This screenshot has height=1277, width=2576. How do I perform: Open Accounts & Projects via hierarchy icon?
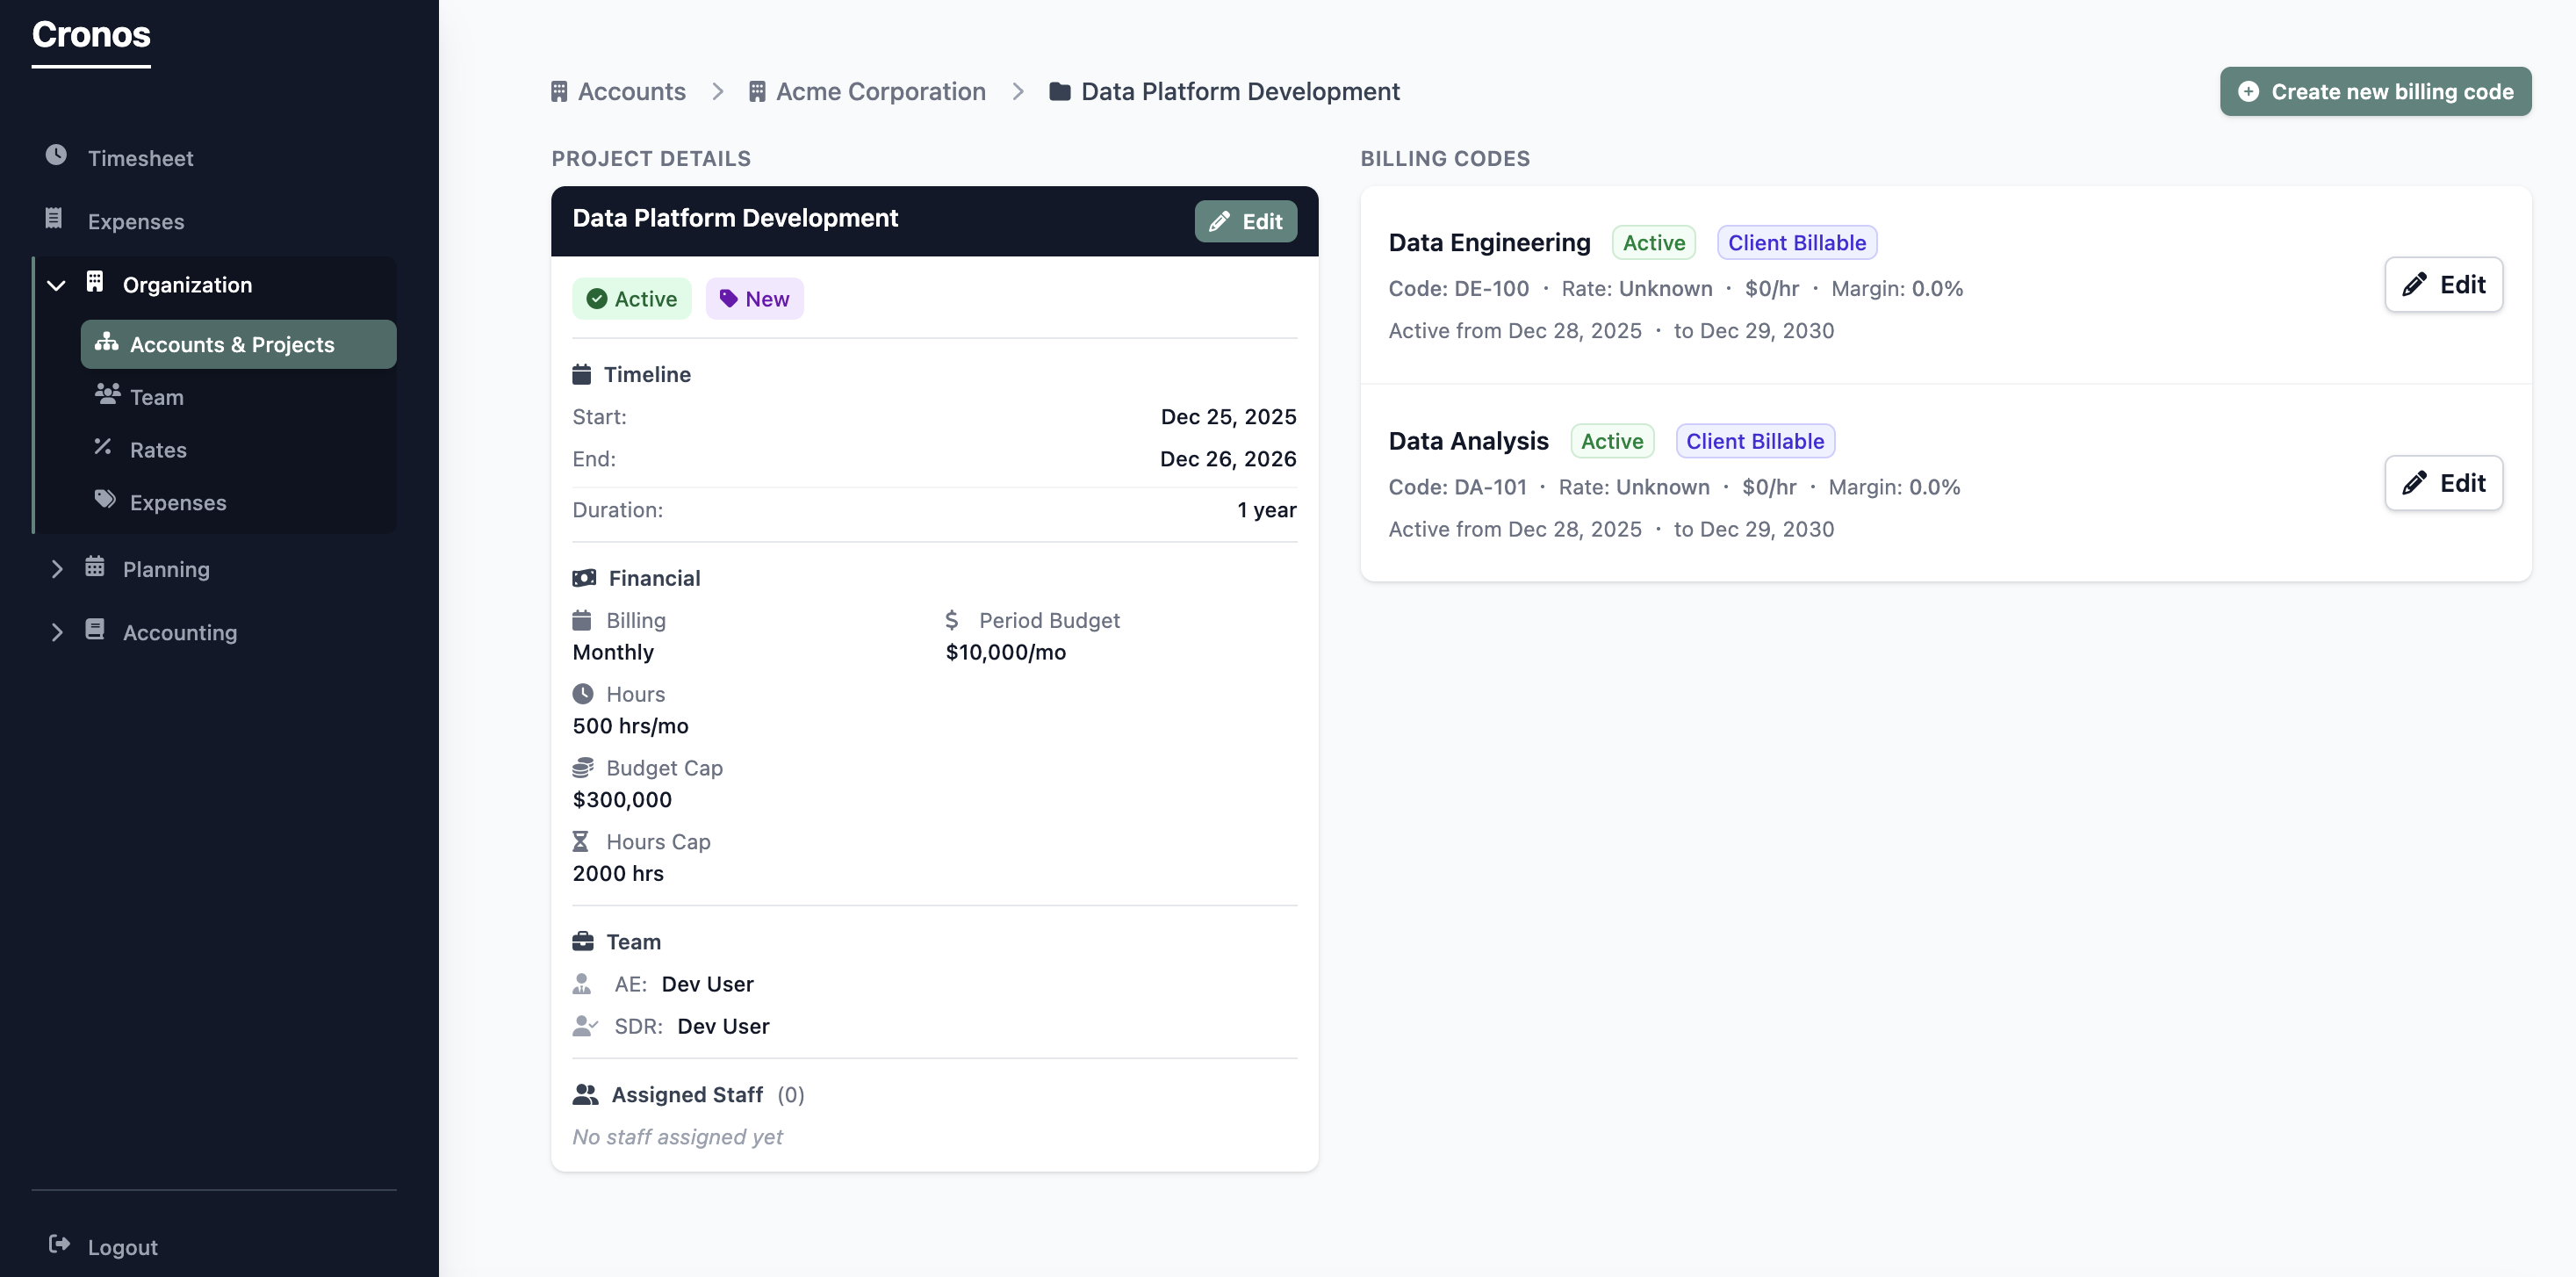point(106,344)
